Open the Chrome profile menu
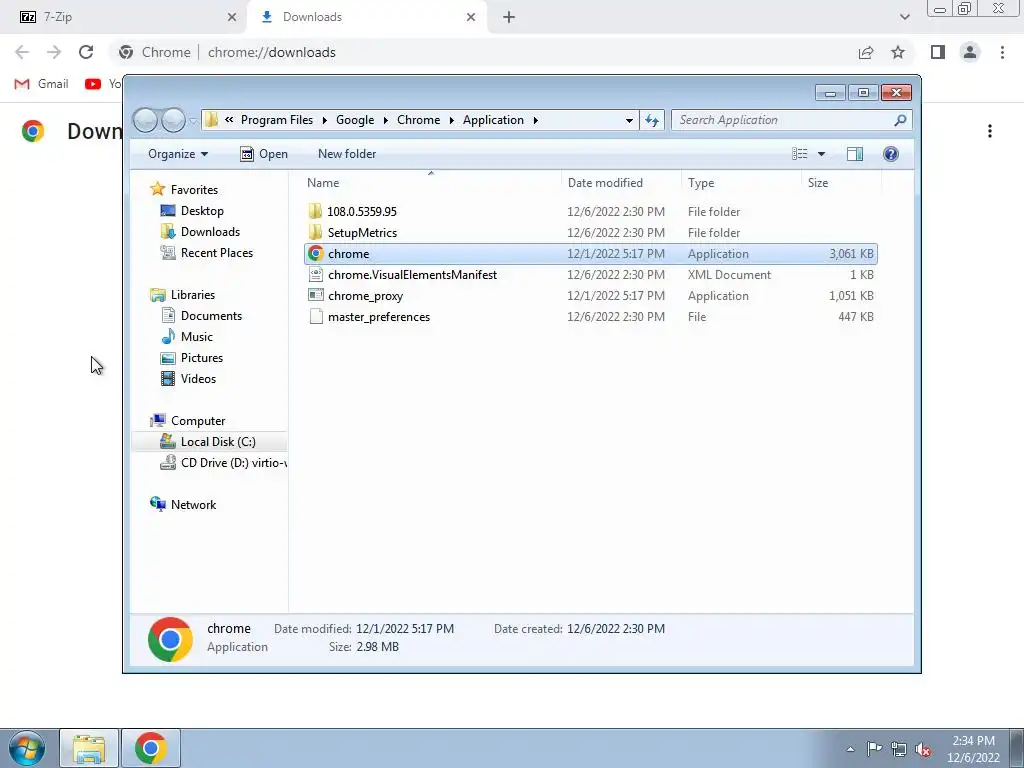1024x768 pixels. [970, 52]
